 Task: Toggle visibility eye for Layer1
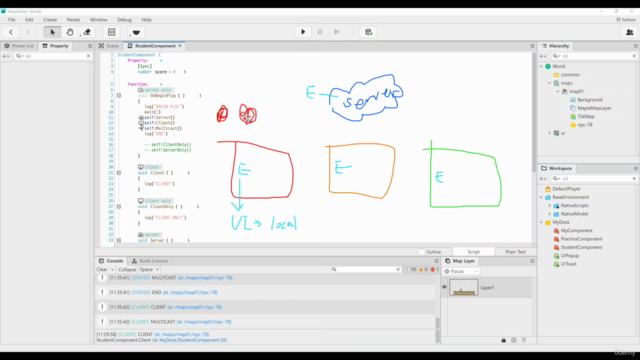[x=444, y=287]
